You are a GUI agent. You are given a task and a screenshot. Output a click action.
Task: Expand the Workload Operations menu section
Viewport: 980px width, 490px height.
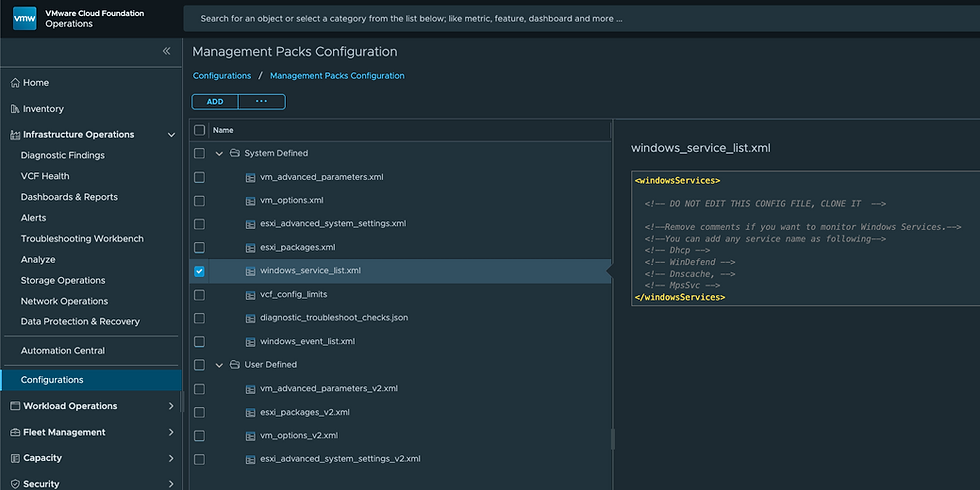pos(171,406)
